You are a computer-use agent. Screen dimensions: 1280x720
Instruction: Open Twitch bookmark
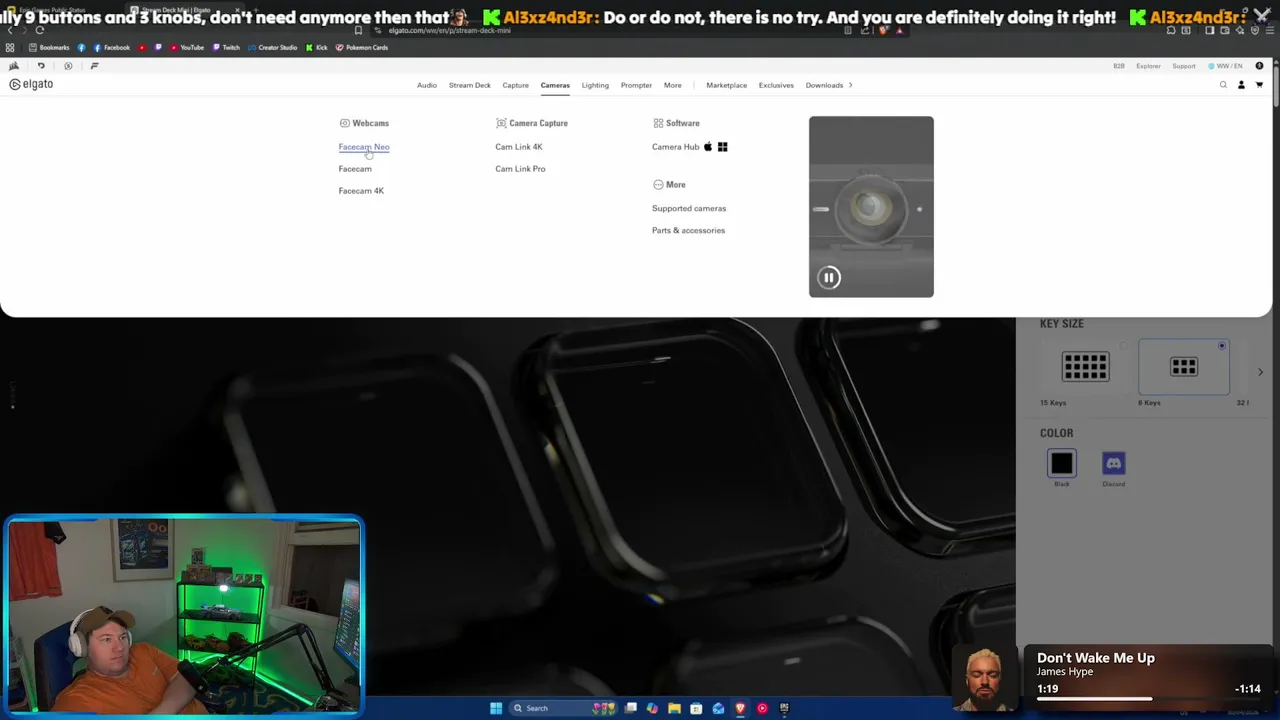[226, 47]
